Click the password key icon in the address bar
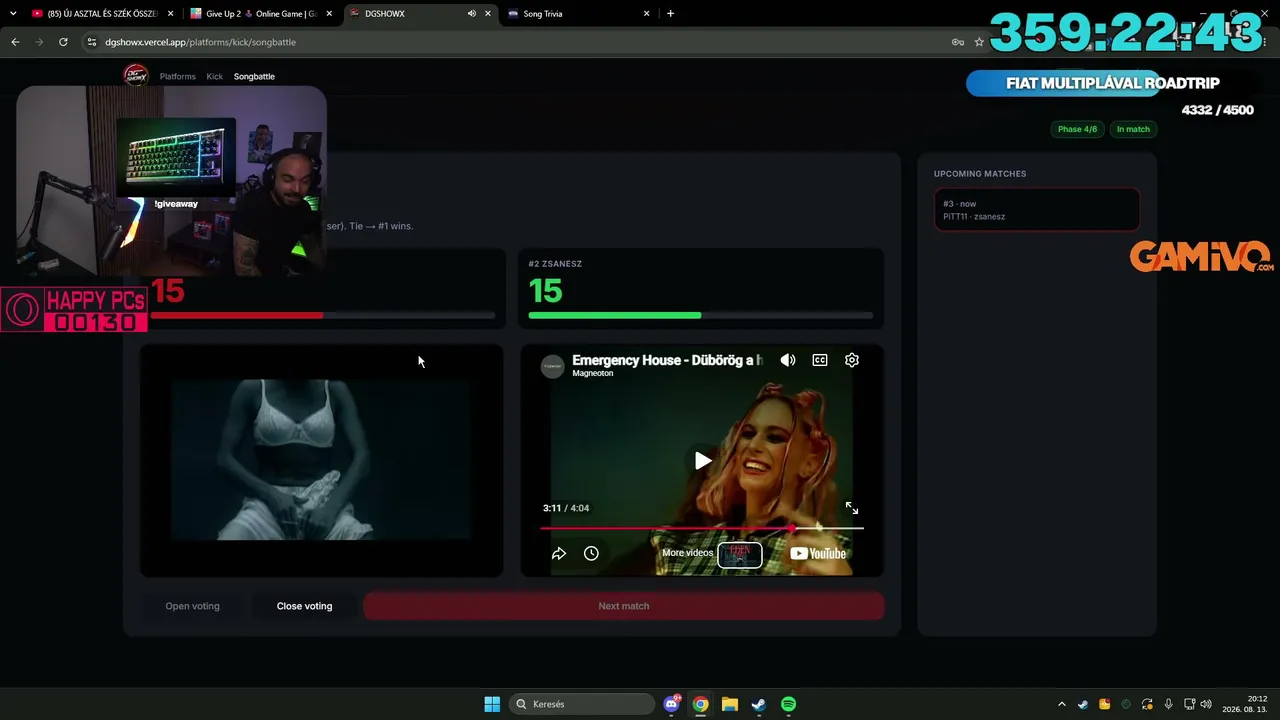The image size is (1280, 720). pyautogui.click(x=957, y=42)
